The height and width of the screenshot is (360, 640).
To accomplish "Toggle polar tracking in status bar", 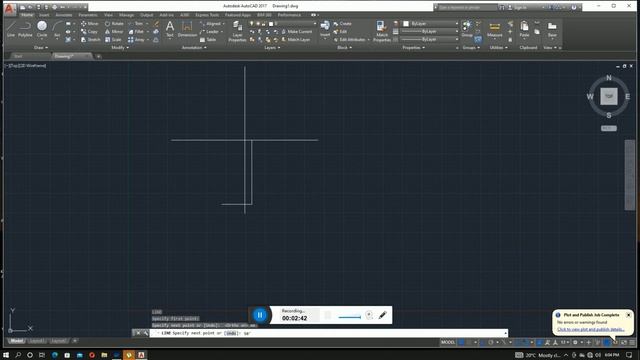I will click(x=491, y=342).
